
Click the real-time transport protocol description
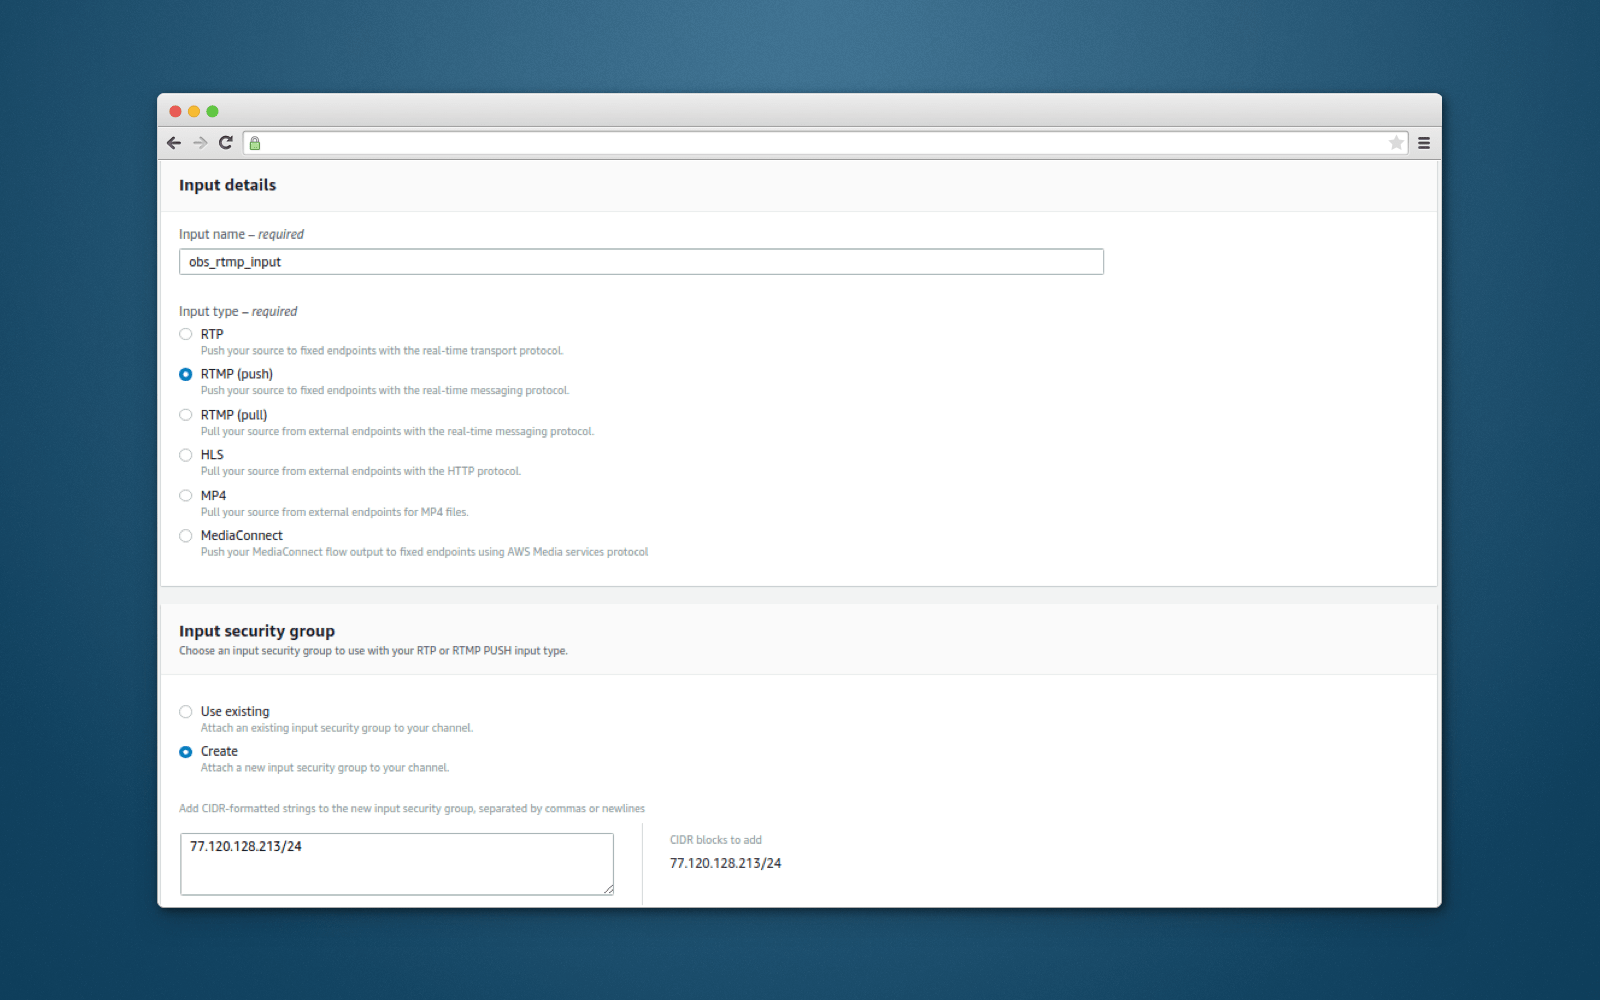coord(382,351)
